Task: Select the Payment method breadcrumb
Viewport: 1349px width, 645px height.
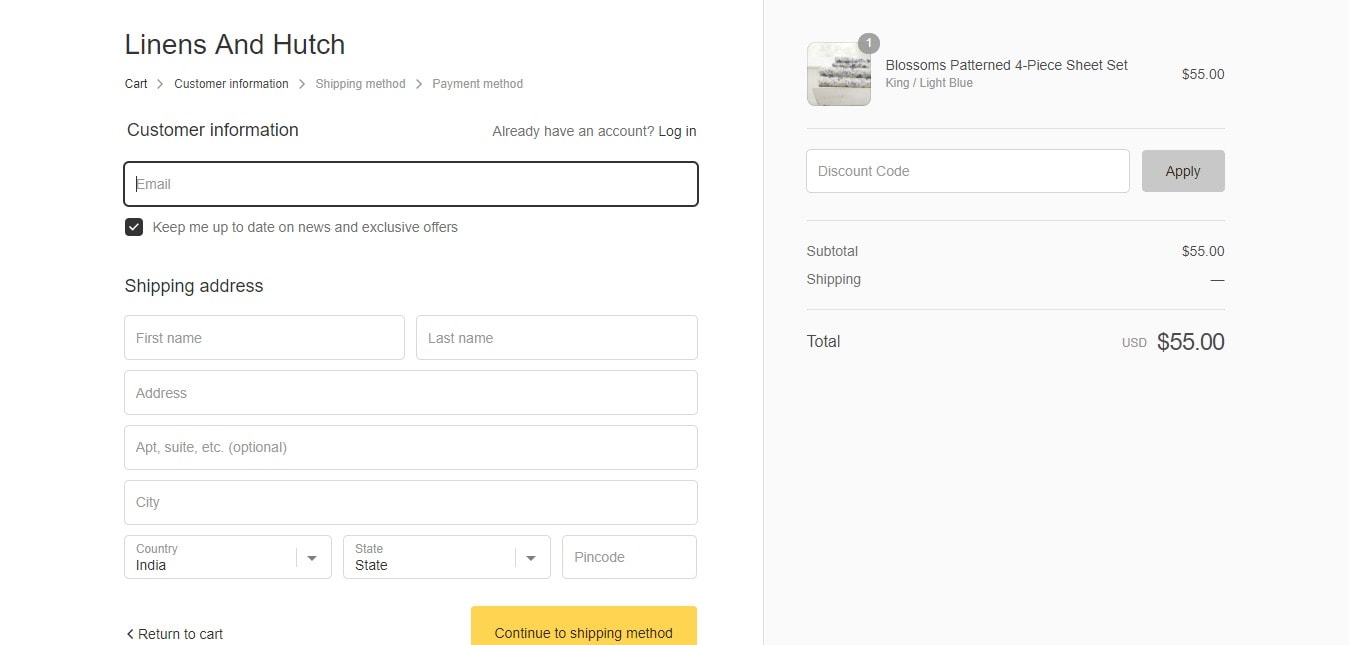Action: pyautogui.click(x=477, y=84)
